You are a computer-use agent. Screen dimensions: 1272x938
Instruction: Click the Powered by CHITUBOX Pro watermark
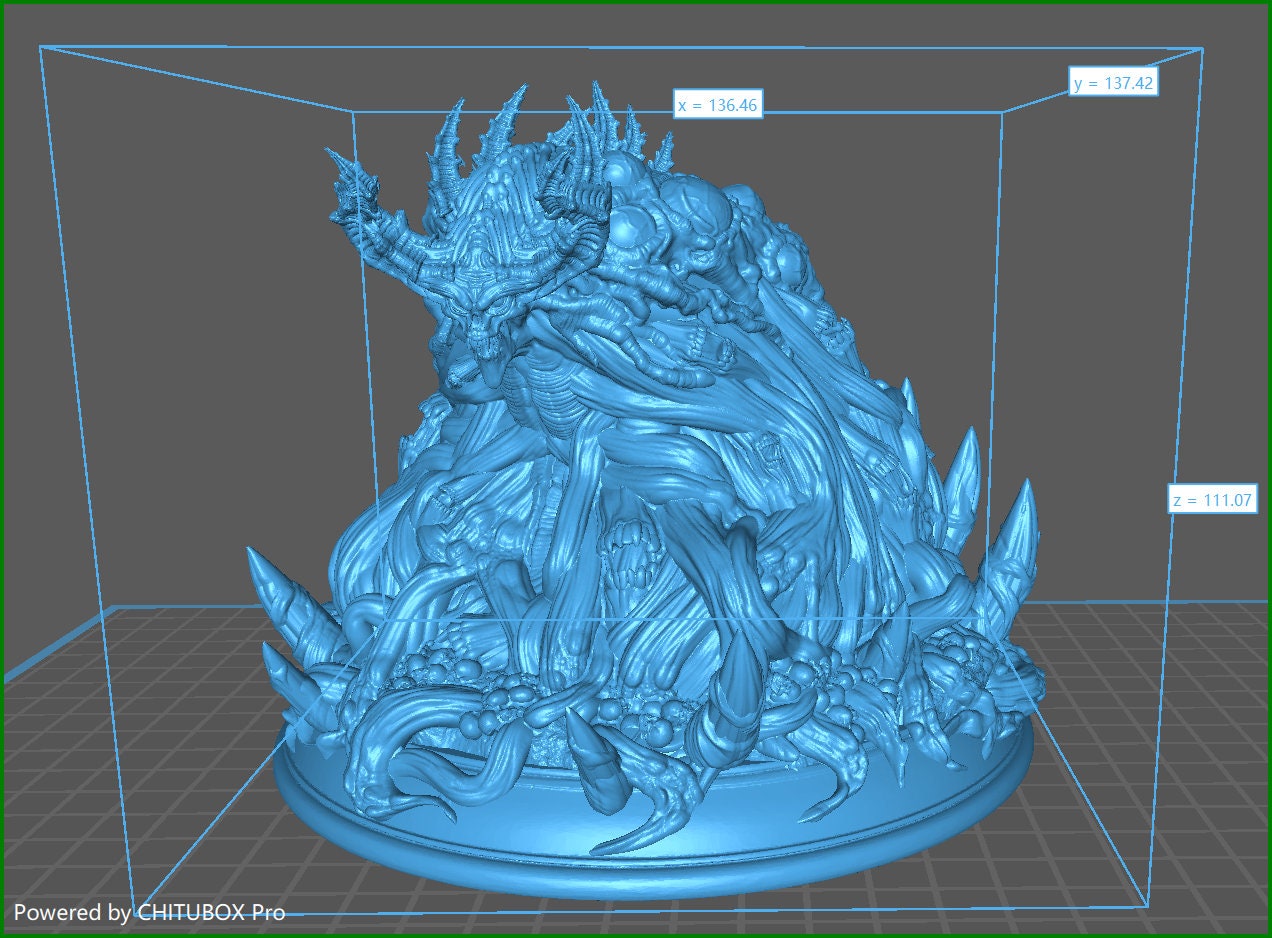pos(150,912)
